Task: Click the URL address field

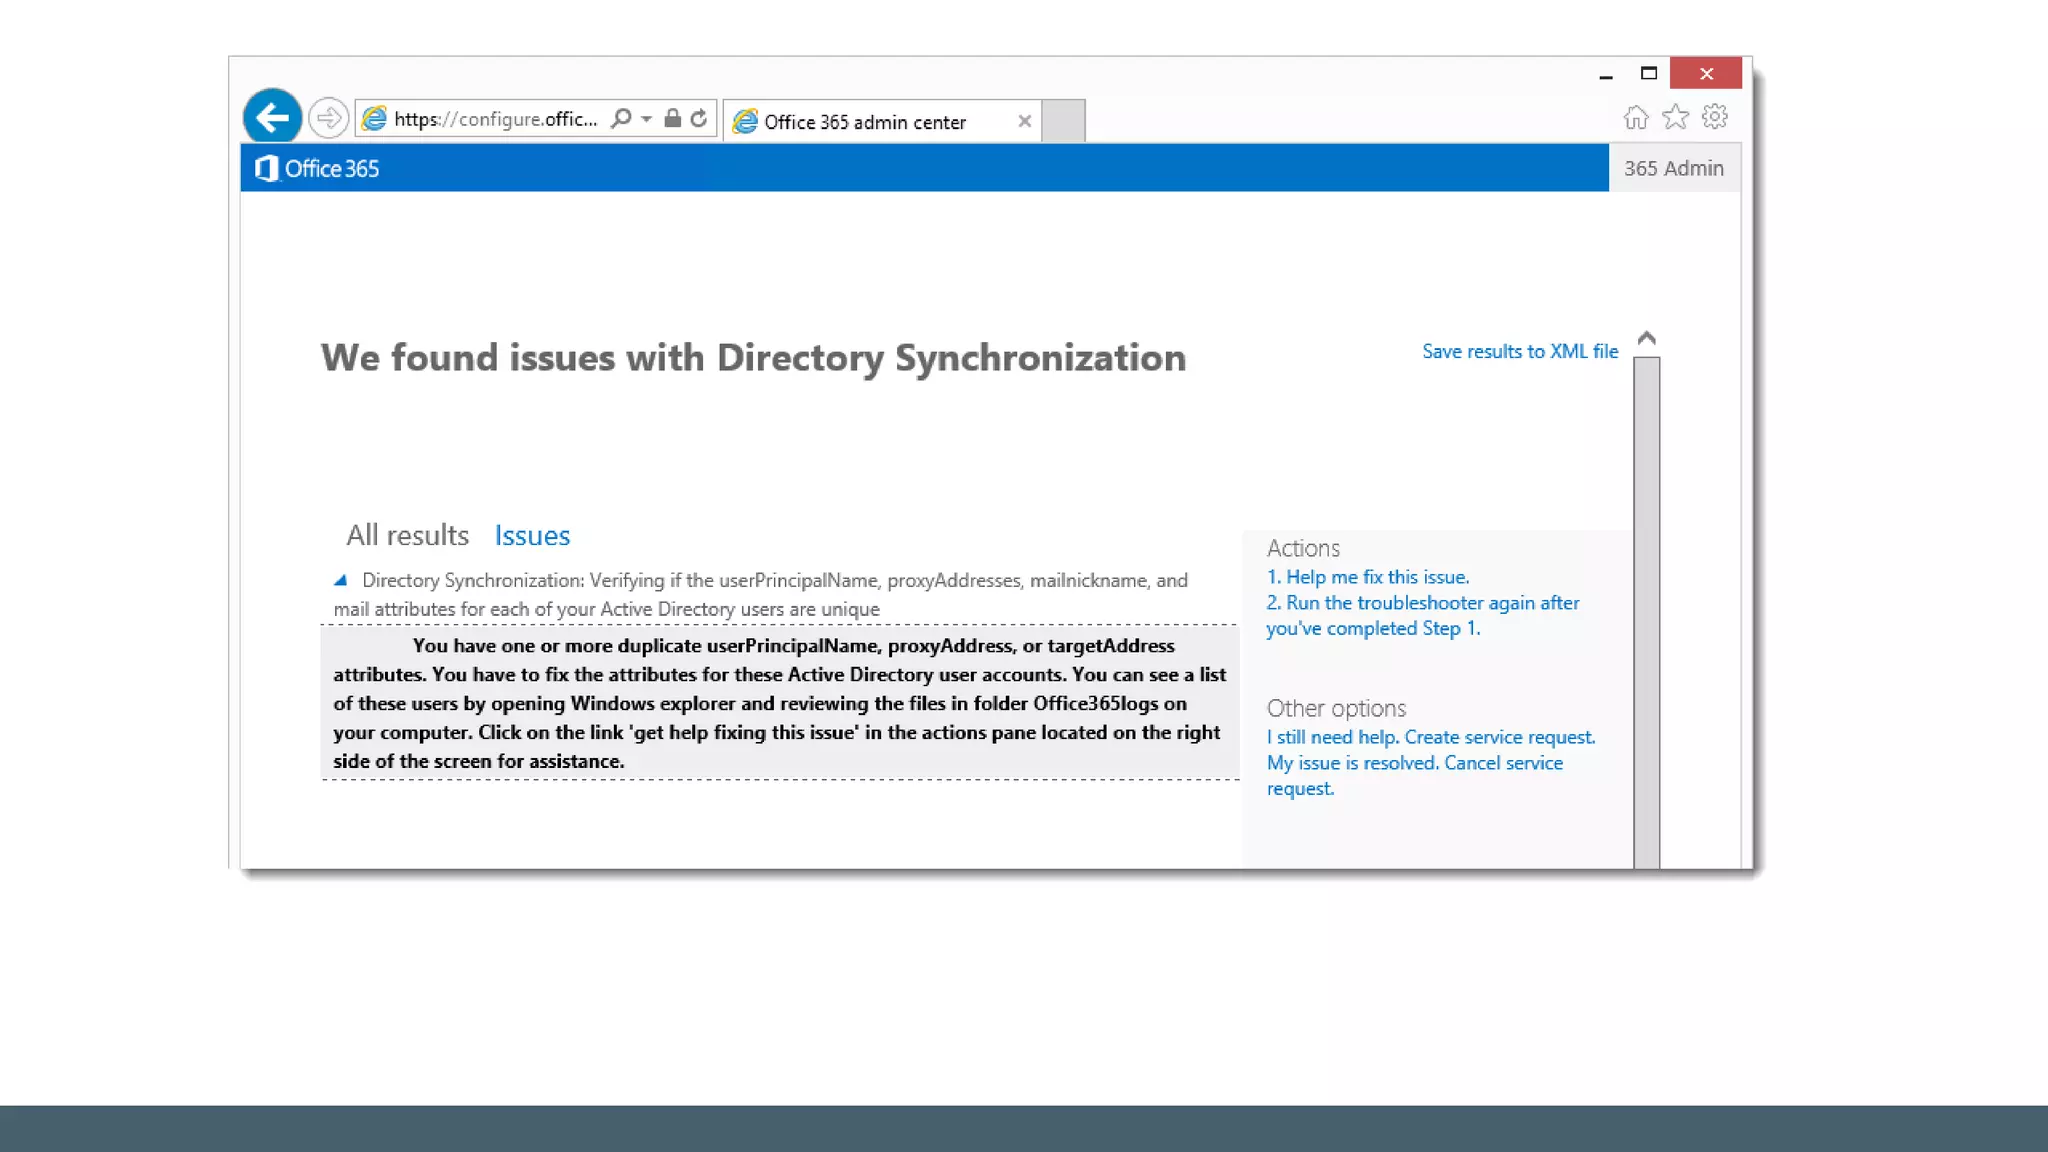Action: pyautogui.click(x=495, y=119)
